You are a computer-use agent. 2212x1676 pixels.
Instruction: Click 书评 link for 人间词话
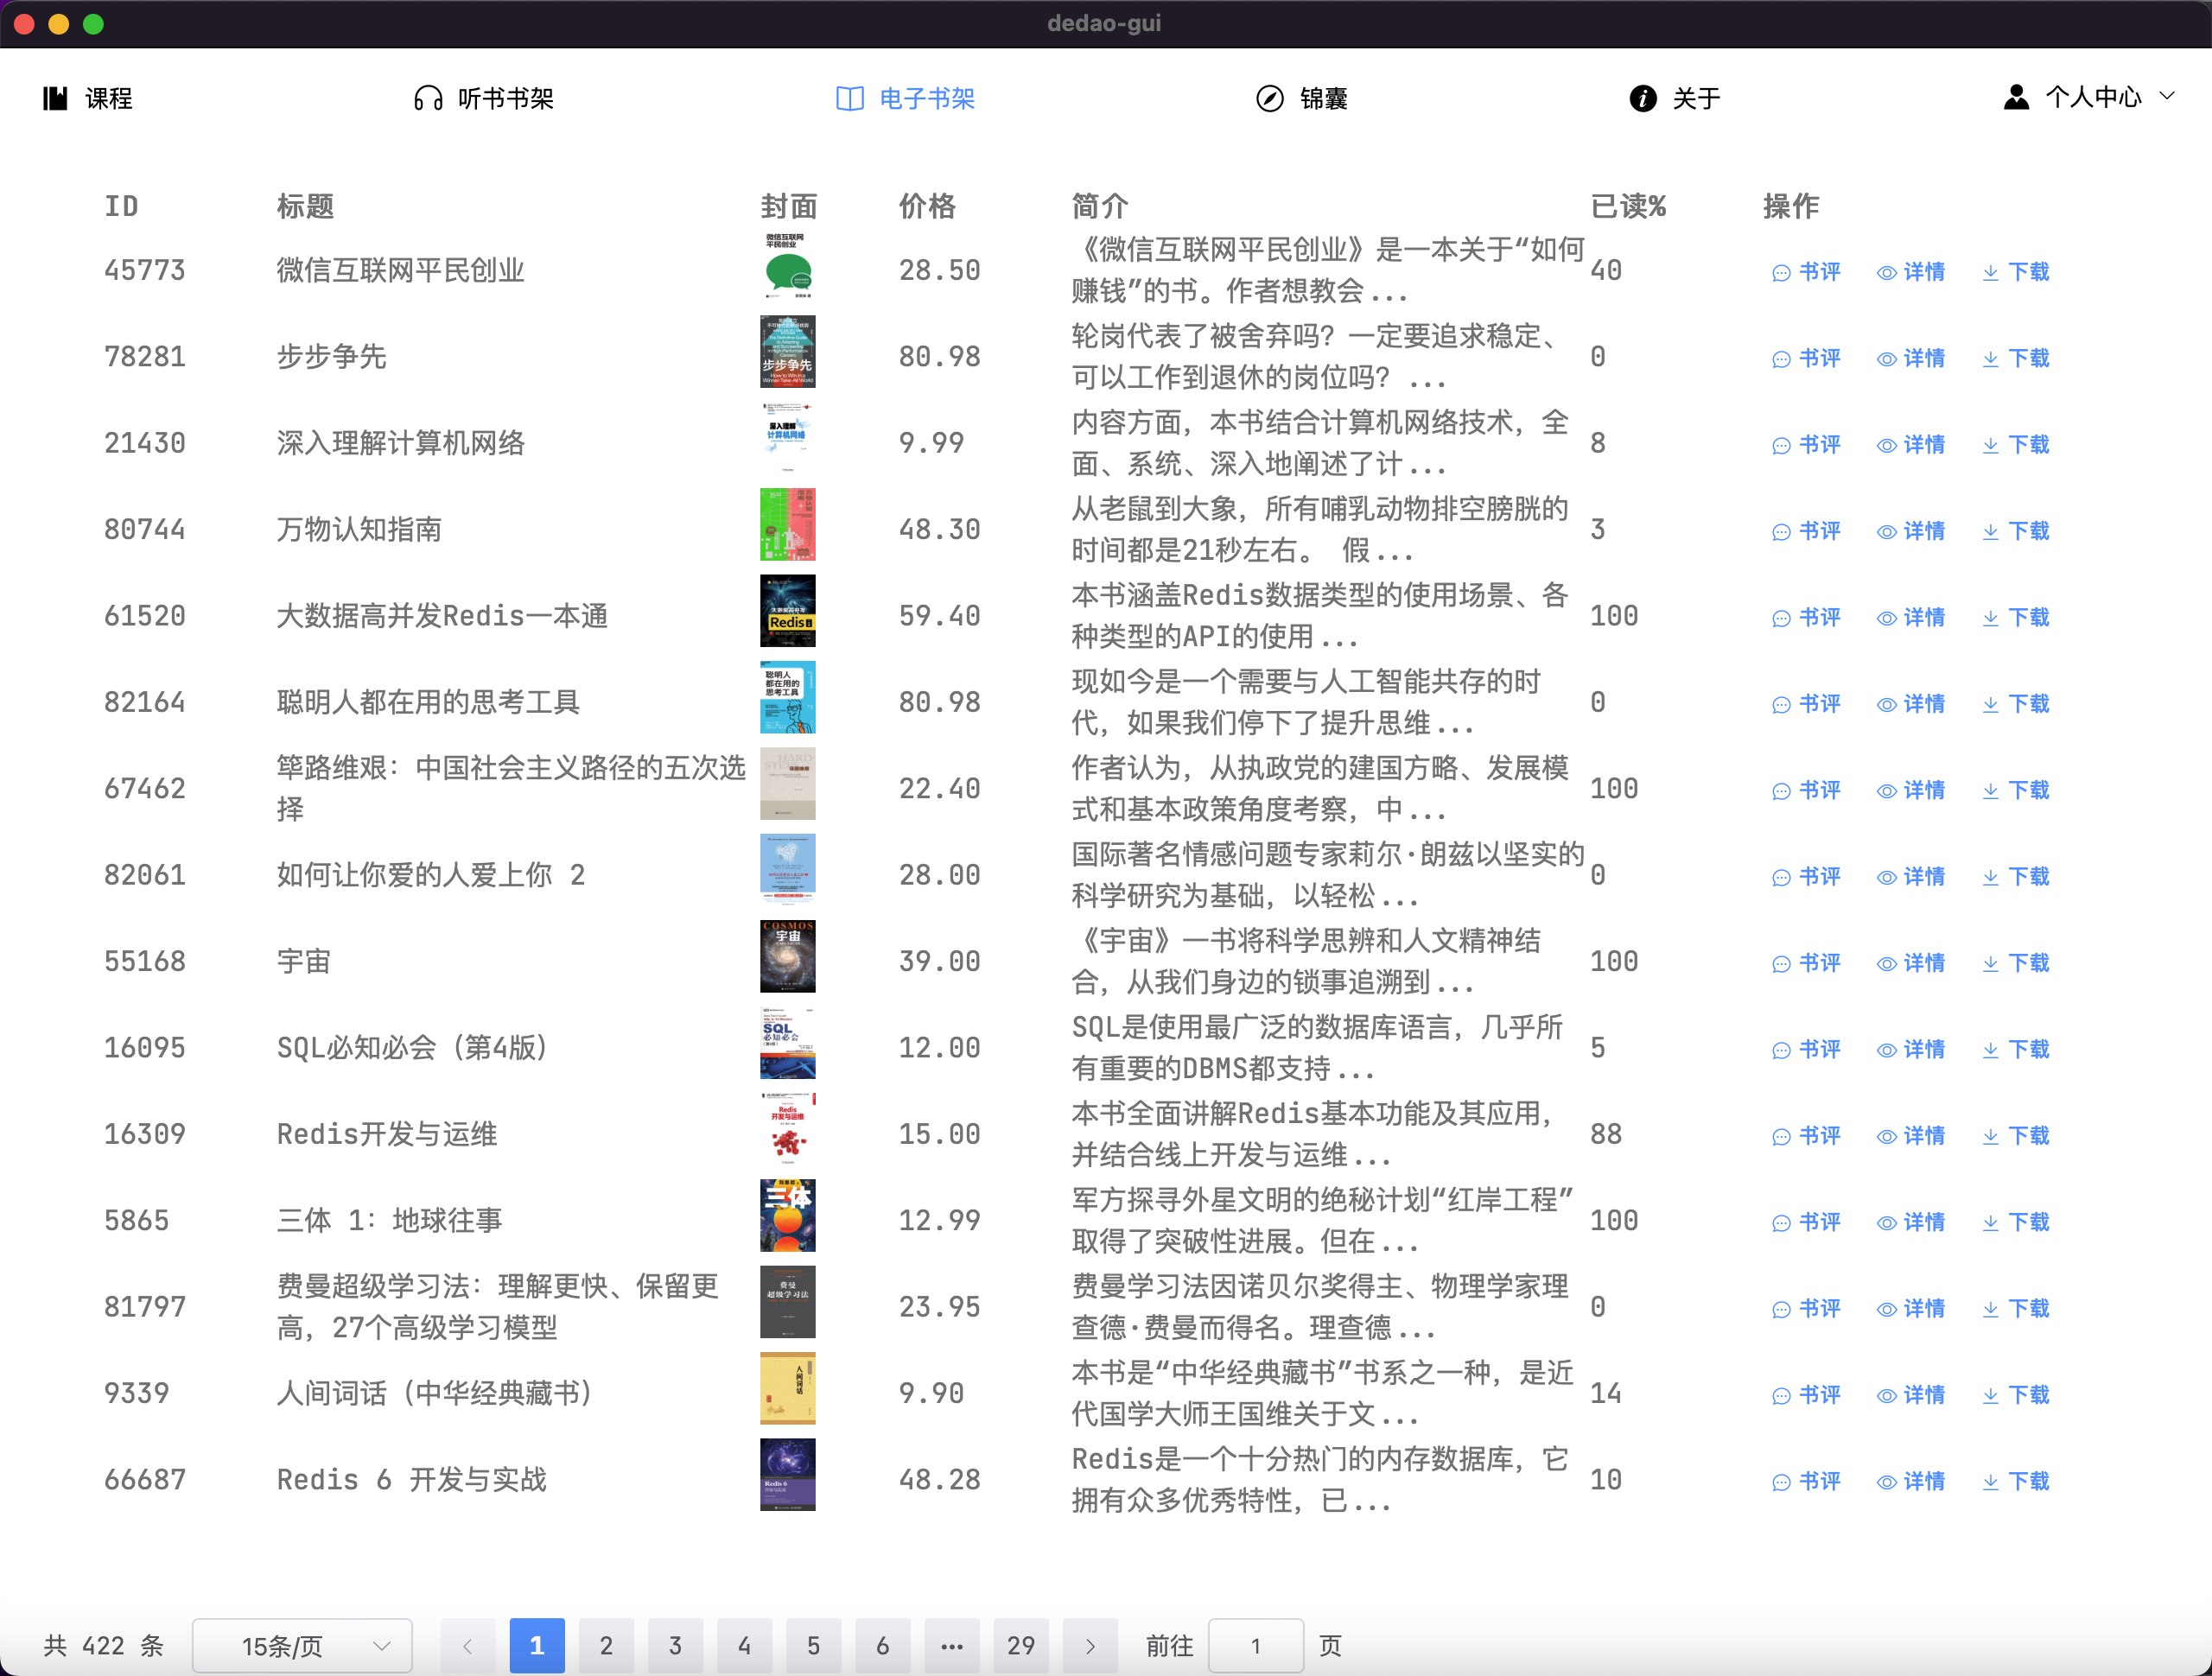click(1819, 1395)
